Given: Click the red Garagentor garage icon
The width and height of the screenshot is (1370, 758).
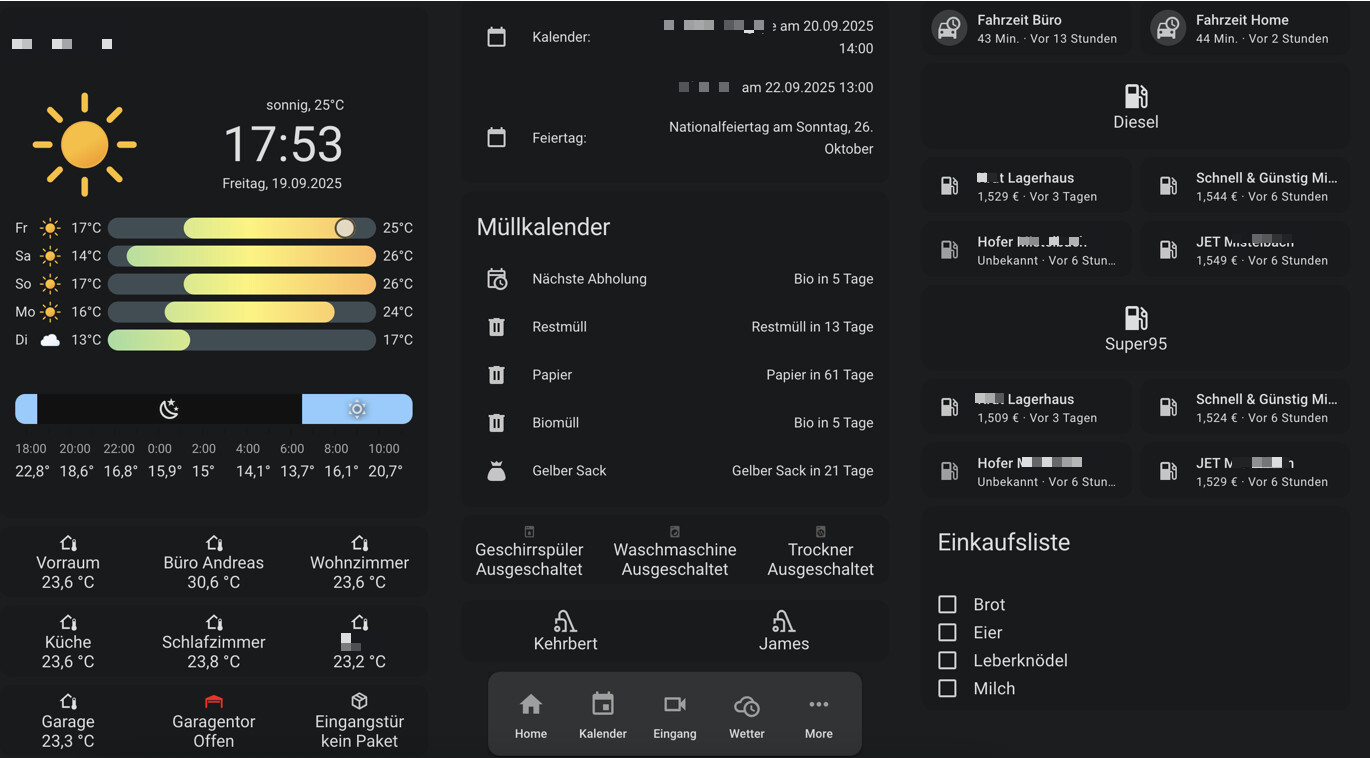Looking at the screenshot, I should click(213, 701).
